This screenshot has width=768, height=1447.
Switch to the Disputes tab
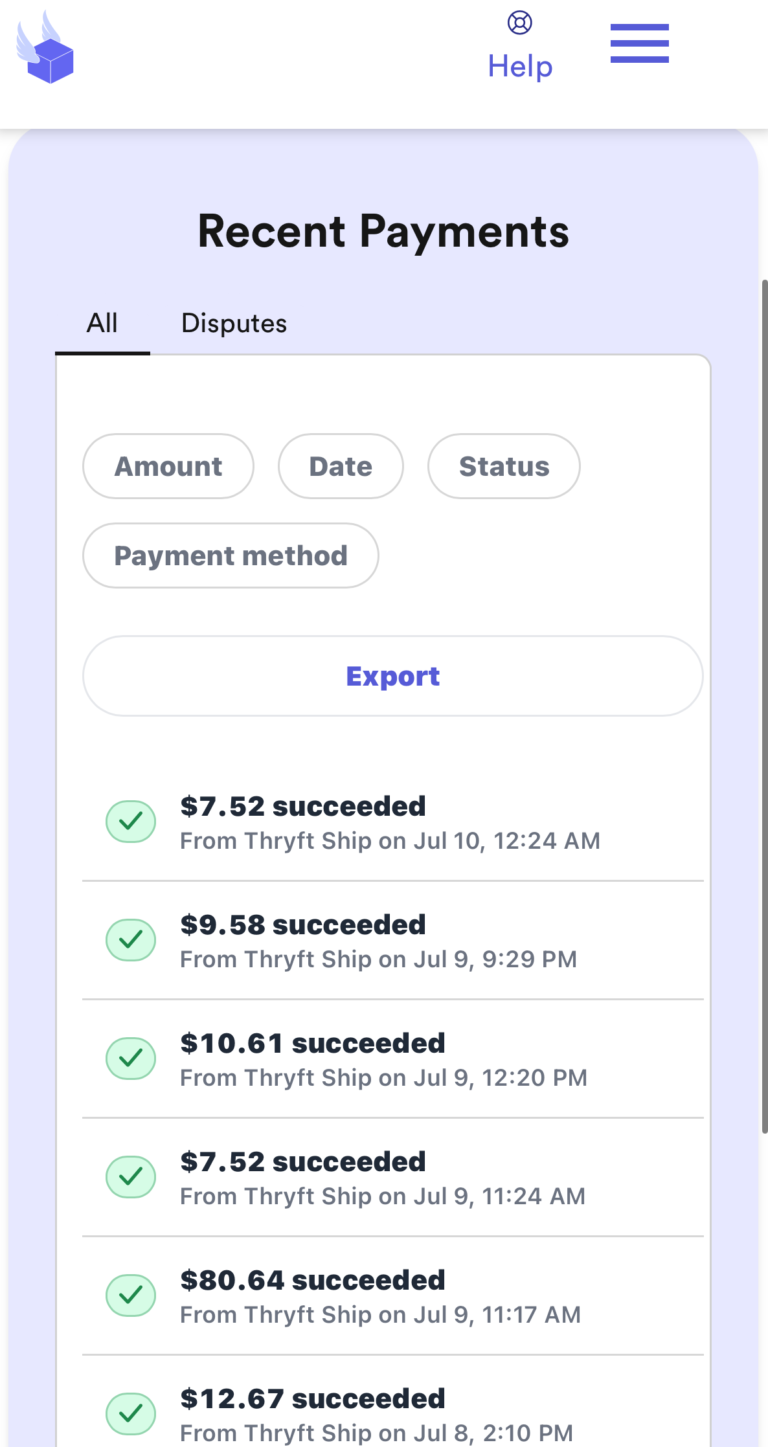(234, 323)
